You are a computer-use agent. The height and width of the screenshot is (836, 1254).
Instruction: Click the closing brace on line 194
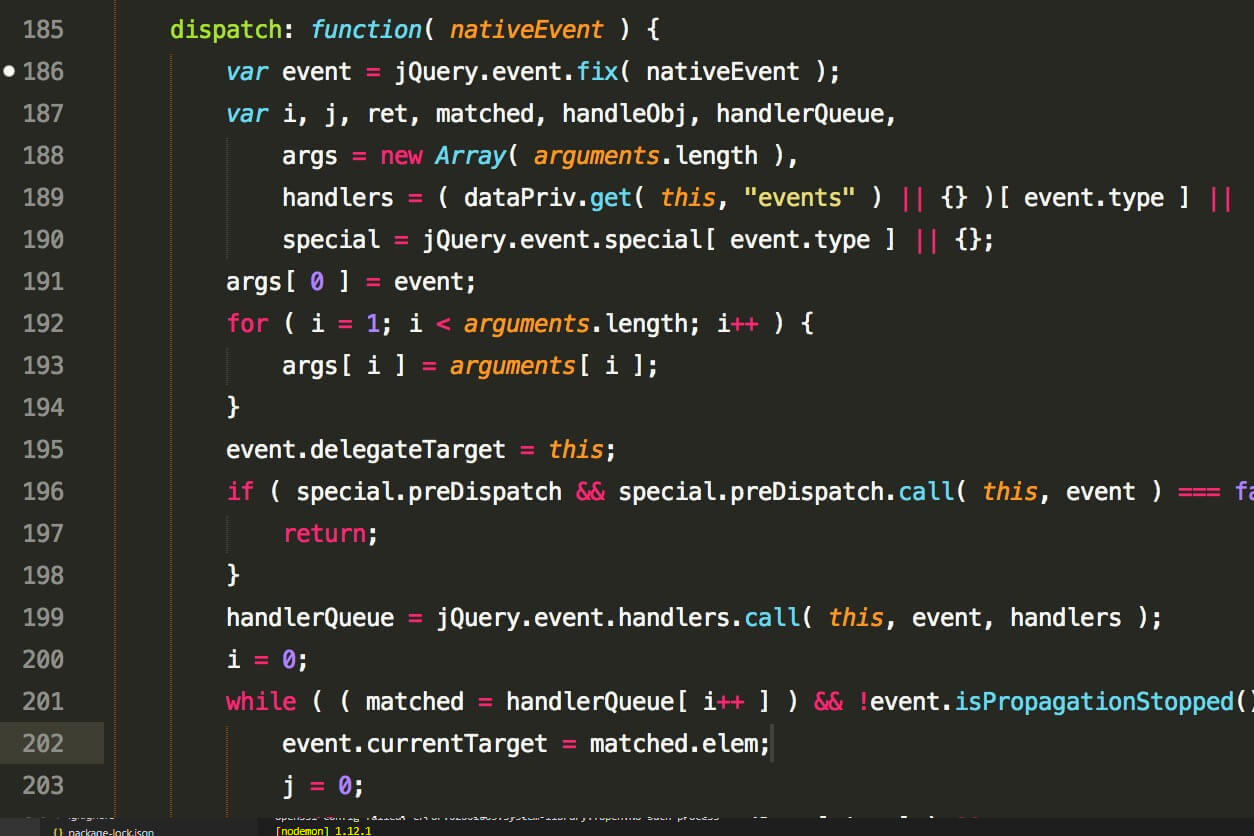point(233,408)
